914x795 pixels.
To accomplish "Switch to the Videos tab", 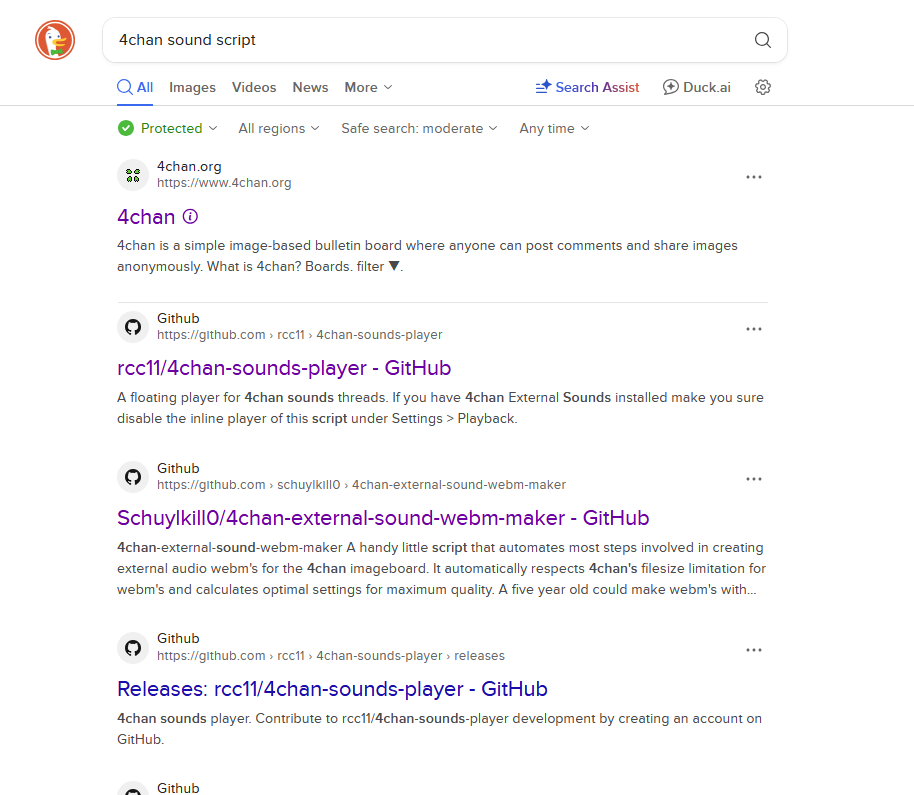I will (254, 87).
